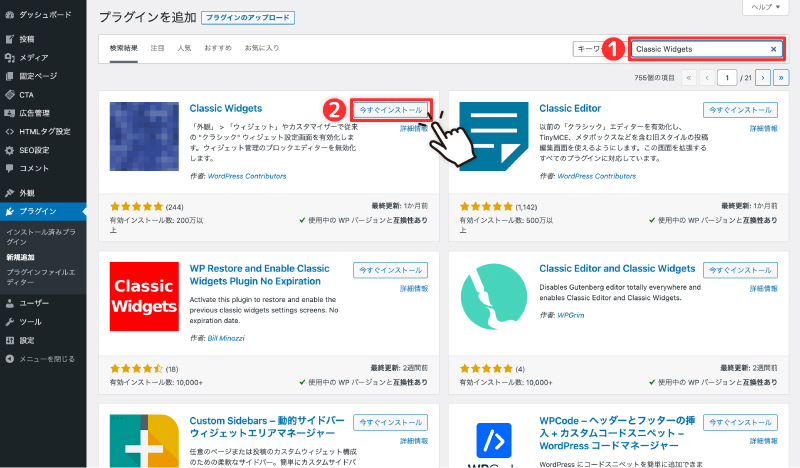Click the 投稿 posts pin icon
This screenshot has width=800, height=468.
pyautogui.click(x=9, y=39)
